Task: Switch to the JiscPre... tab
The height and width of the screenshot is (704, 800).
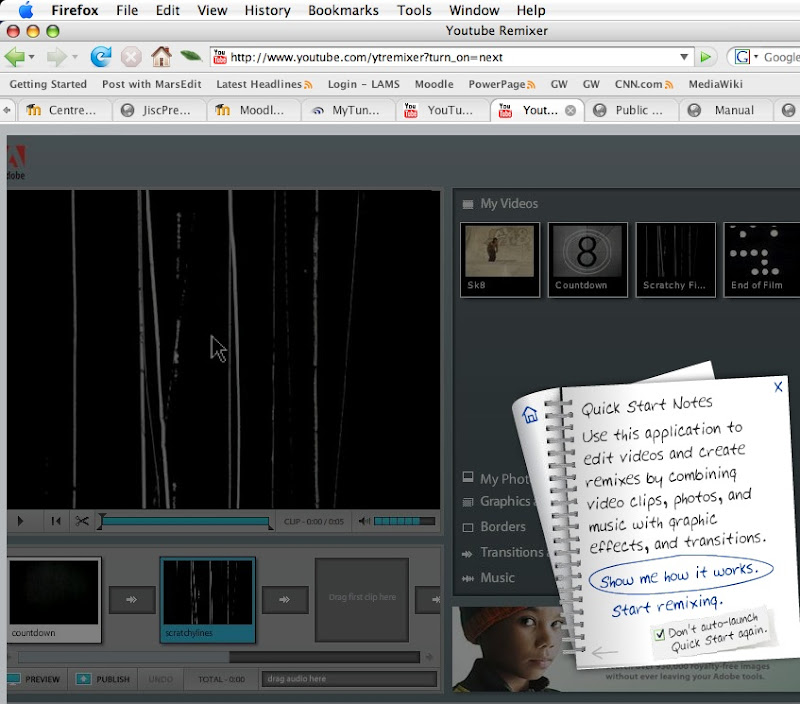Action: point(159,110)
